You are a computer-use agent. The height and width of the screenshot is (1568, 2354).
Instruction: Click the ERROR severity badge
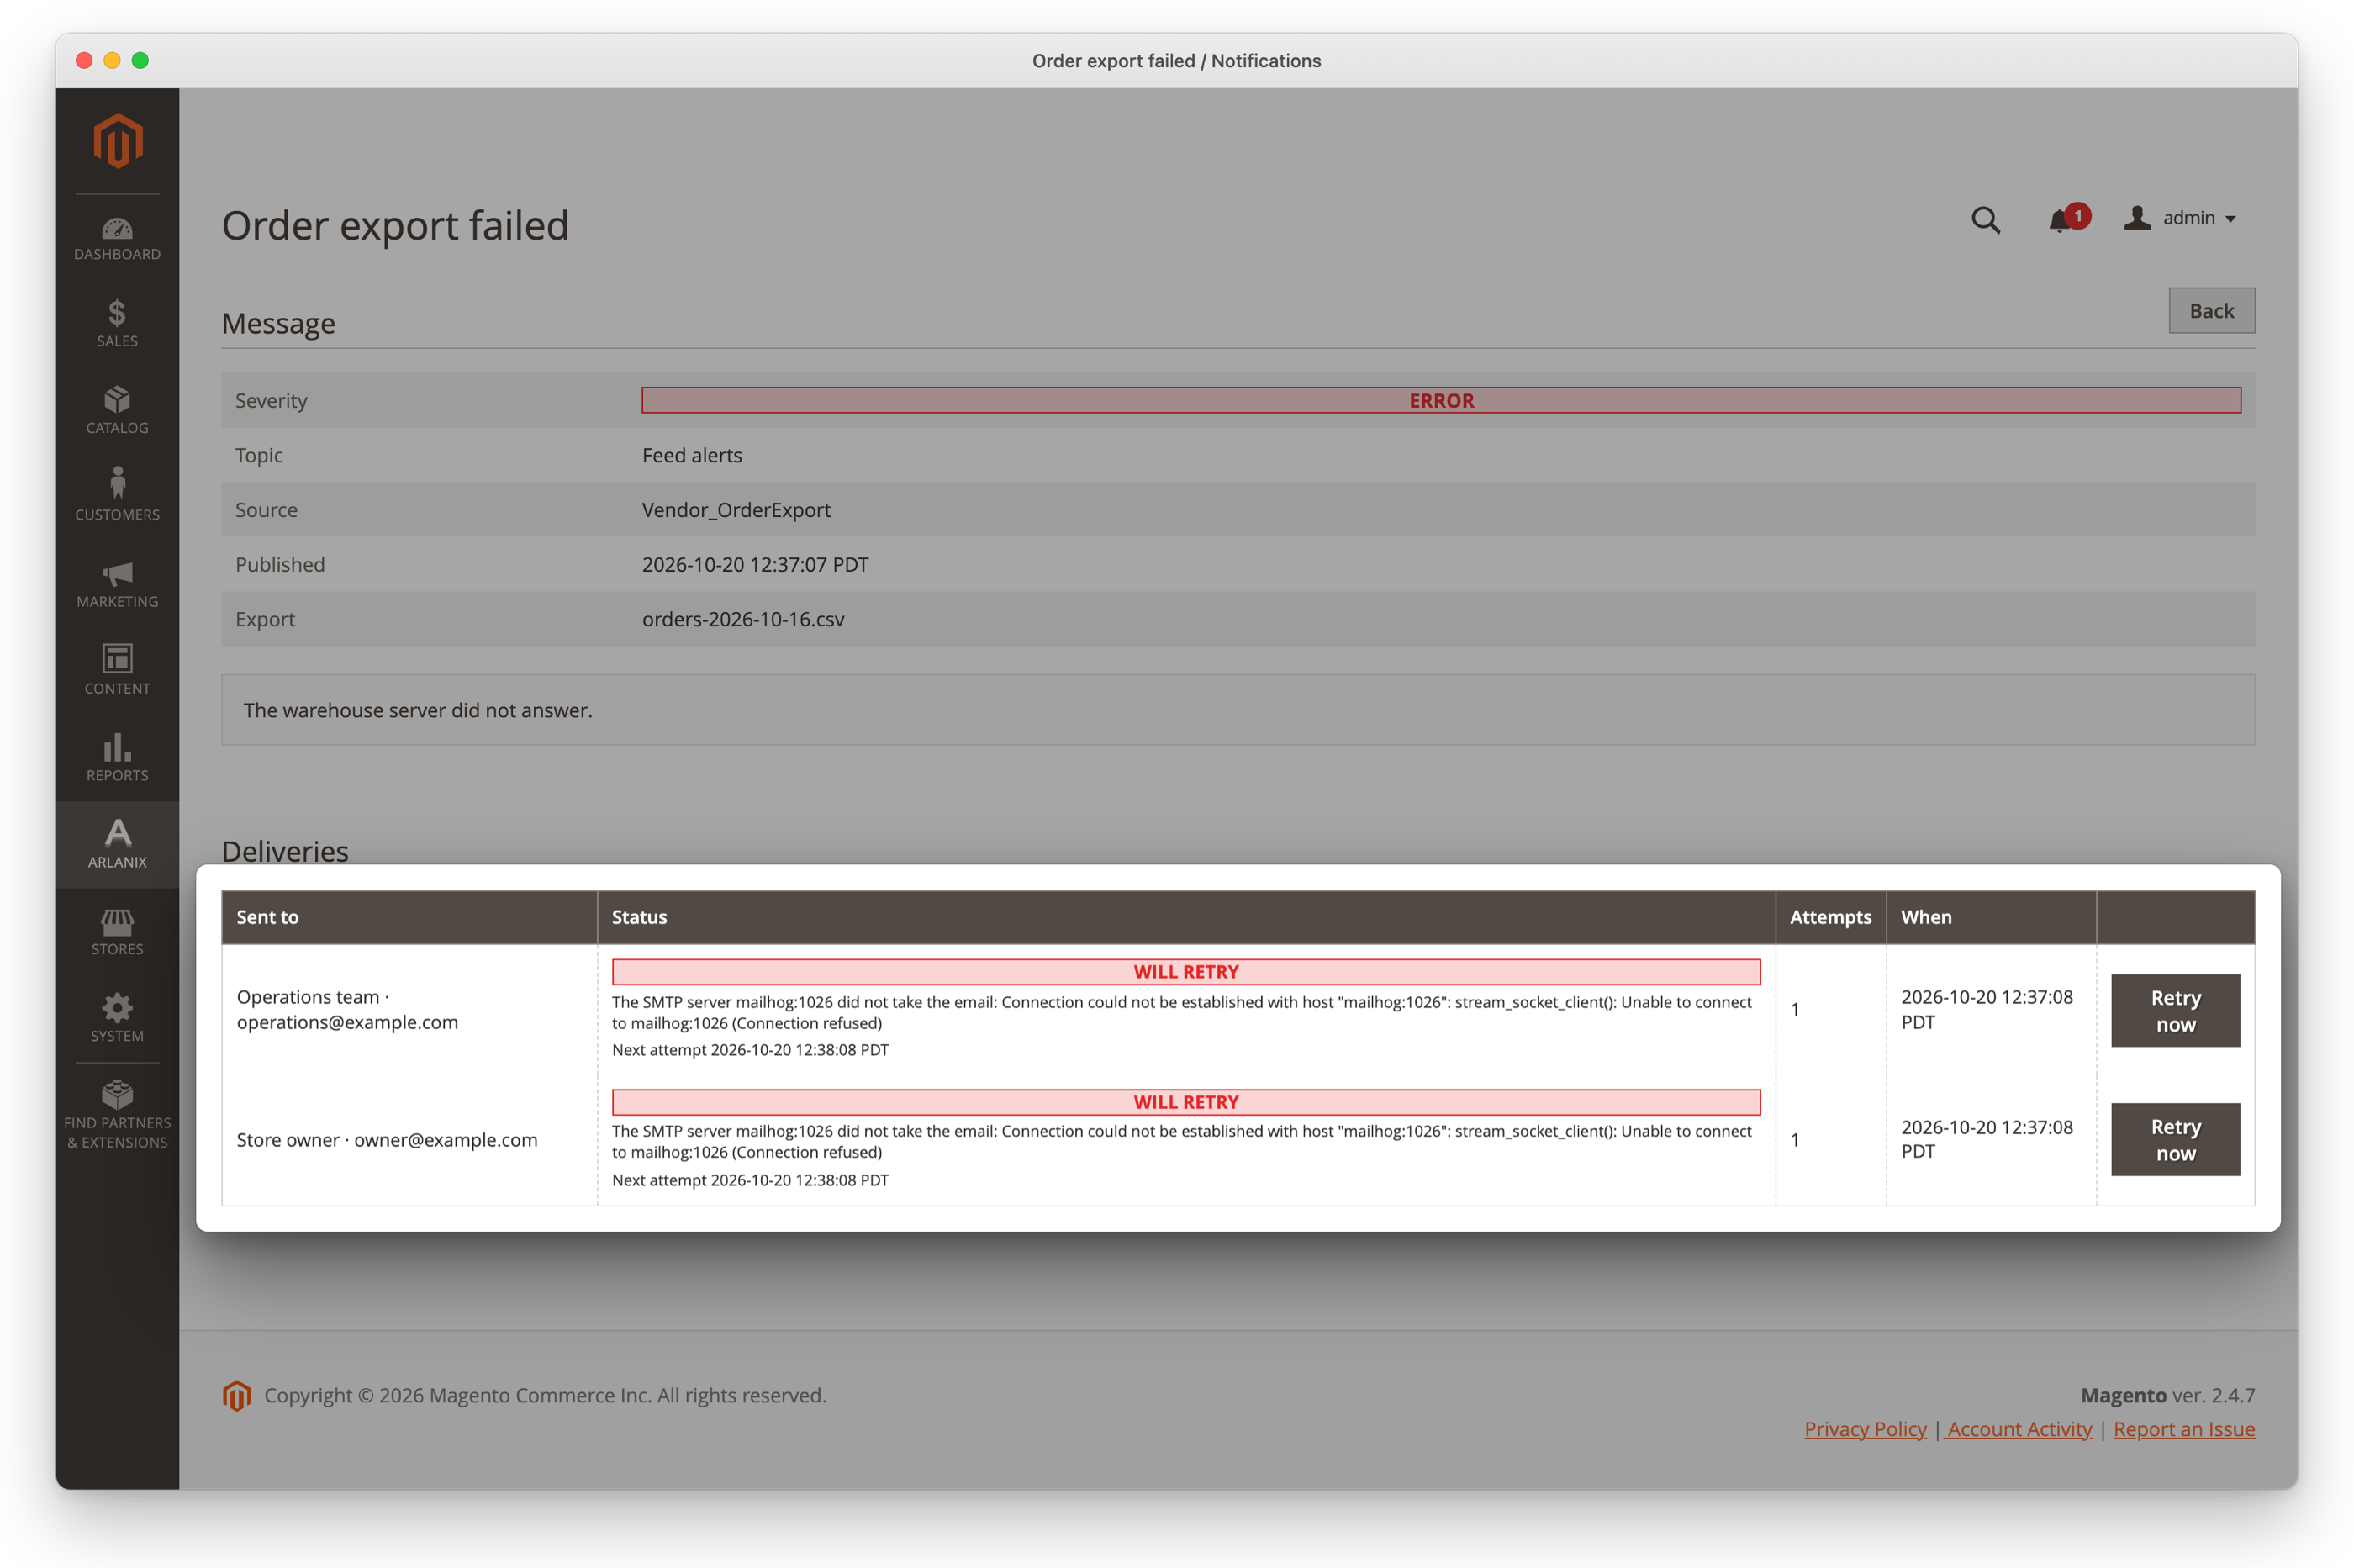tap(1441, 400)
